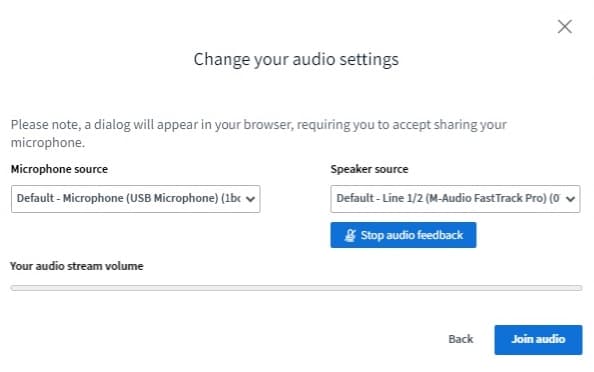Screen dimensions: 594x372
Task: Click the Microphone source label
Action: pyautogui.click(x=59, y=169)
